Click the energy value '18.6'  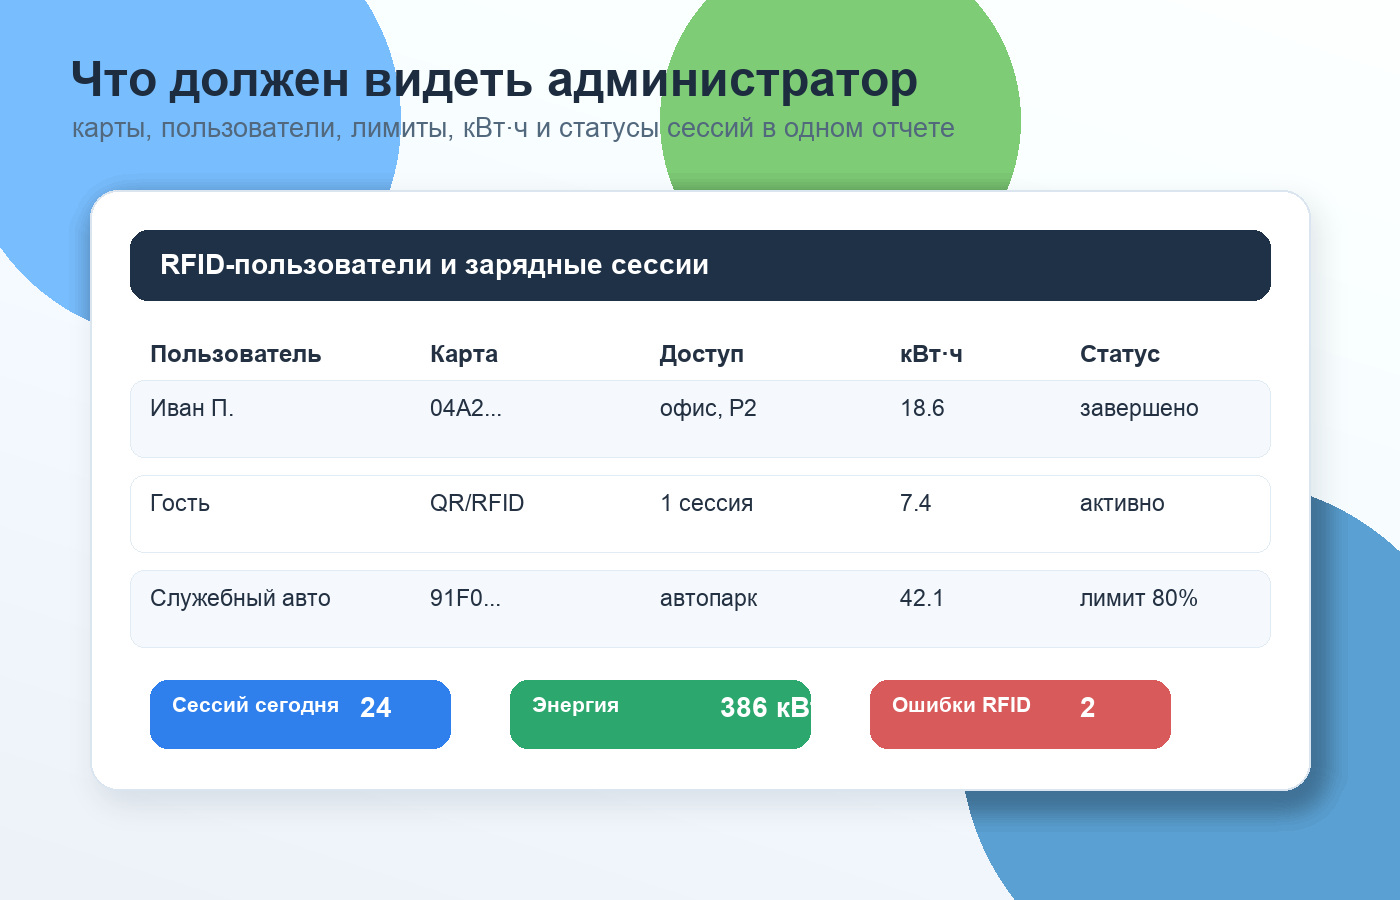pyautogui.click(x=922, y=408)
